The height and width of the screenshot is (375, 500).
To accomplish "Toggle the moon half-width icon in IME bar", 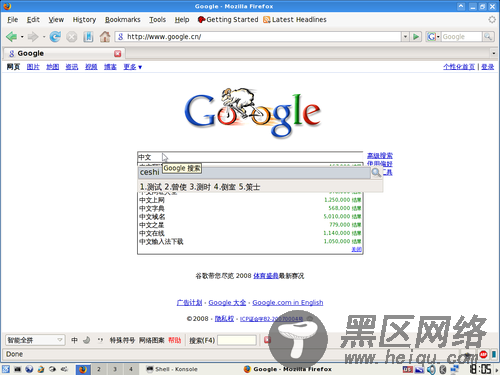I will (x=86, y=340).
